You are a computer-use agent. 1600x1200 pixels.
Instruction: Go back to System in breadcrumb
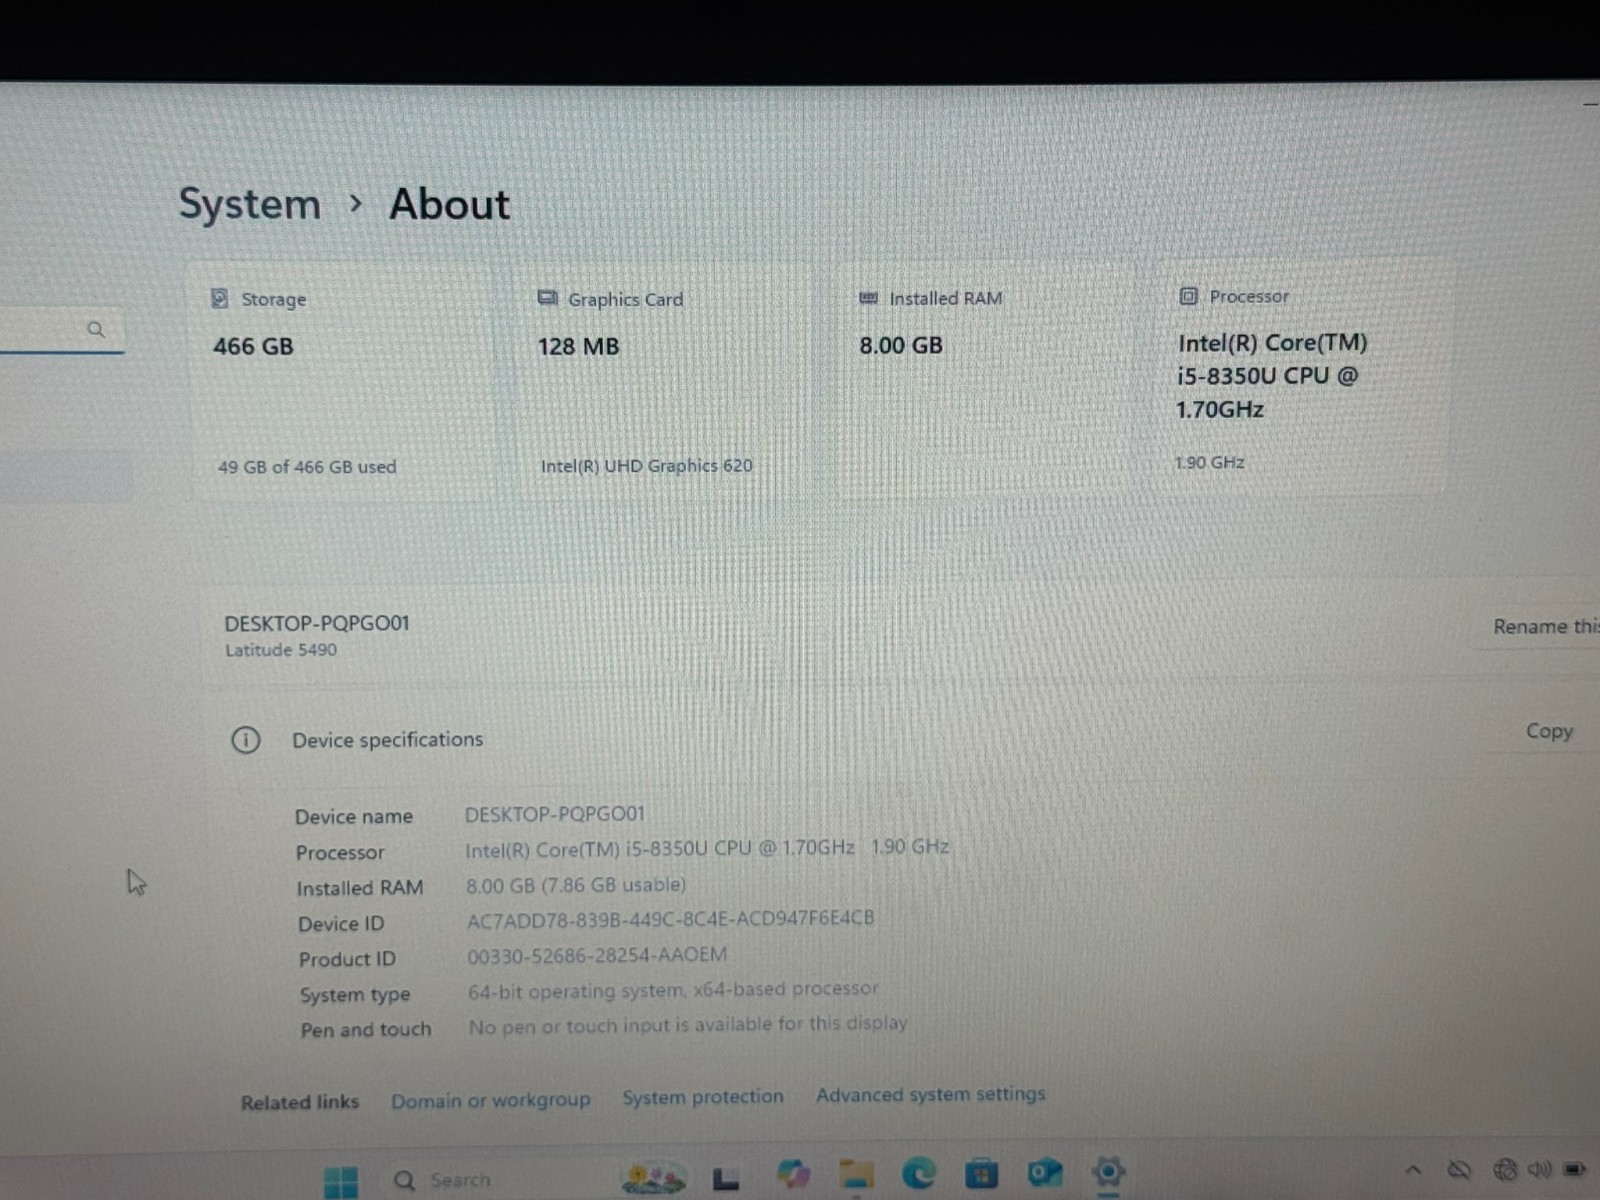coord(250,204)
